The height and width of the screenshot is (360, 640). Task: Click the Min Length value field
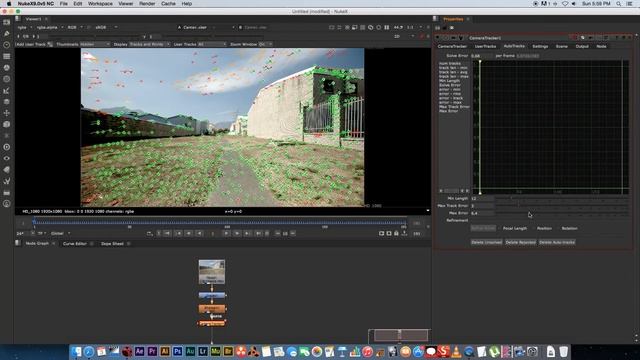pos(482,198)
